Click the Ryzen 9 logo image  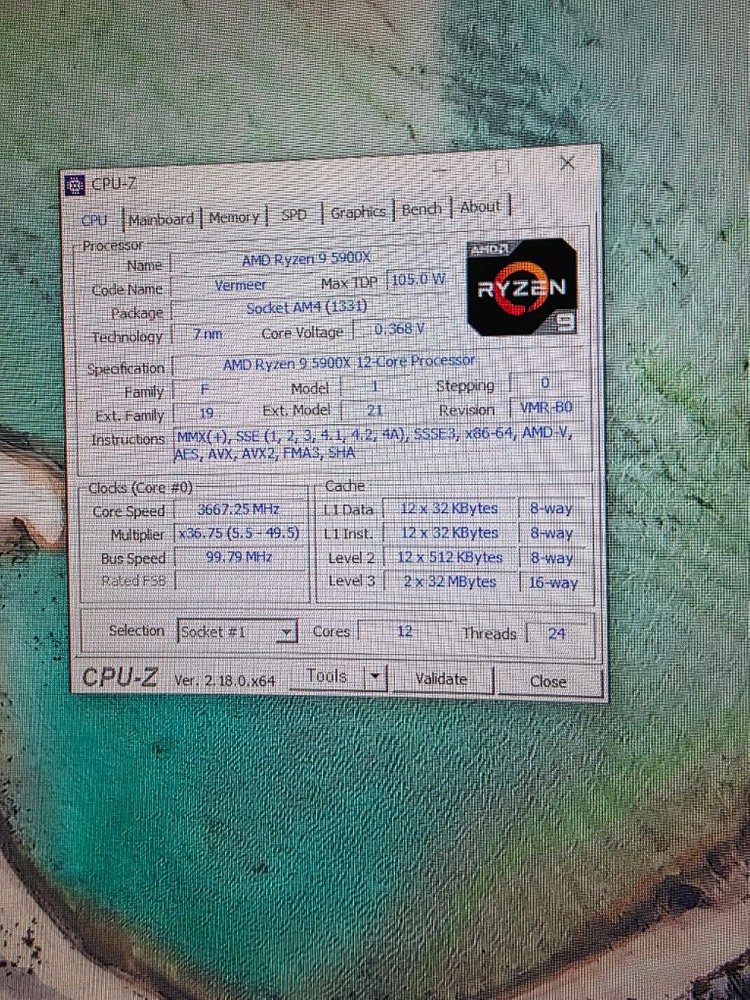(522, 286)
